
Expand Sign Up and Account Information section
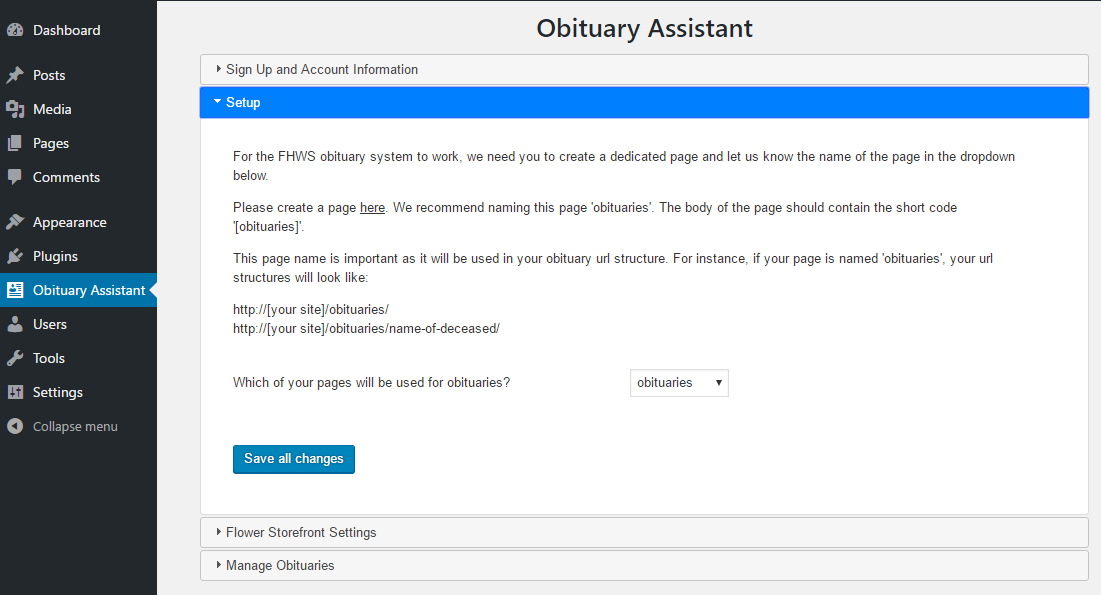322,70
